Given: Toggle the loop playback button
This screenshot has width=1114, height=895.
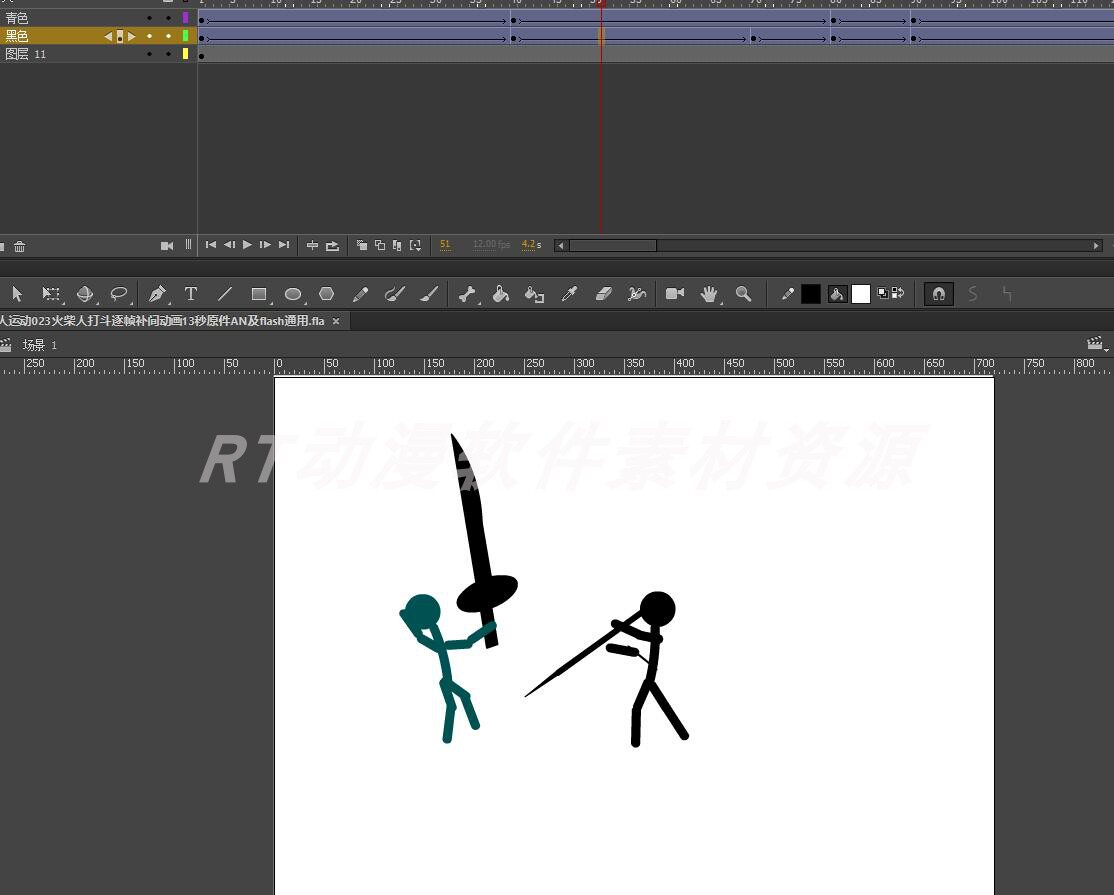Looking at the screenshot, I should click(x=332, y=245).
